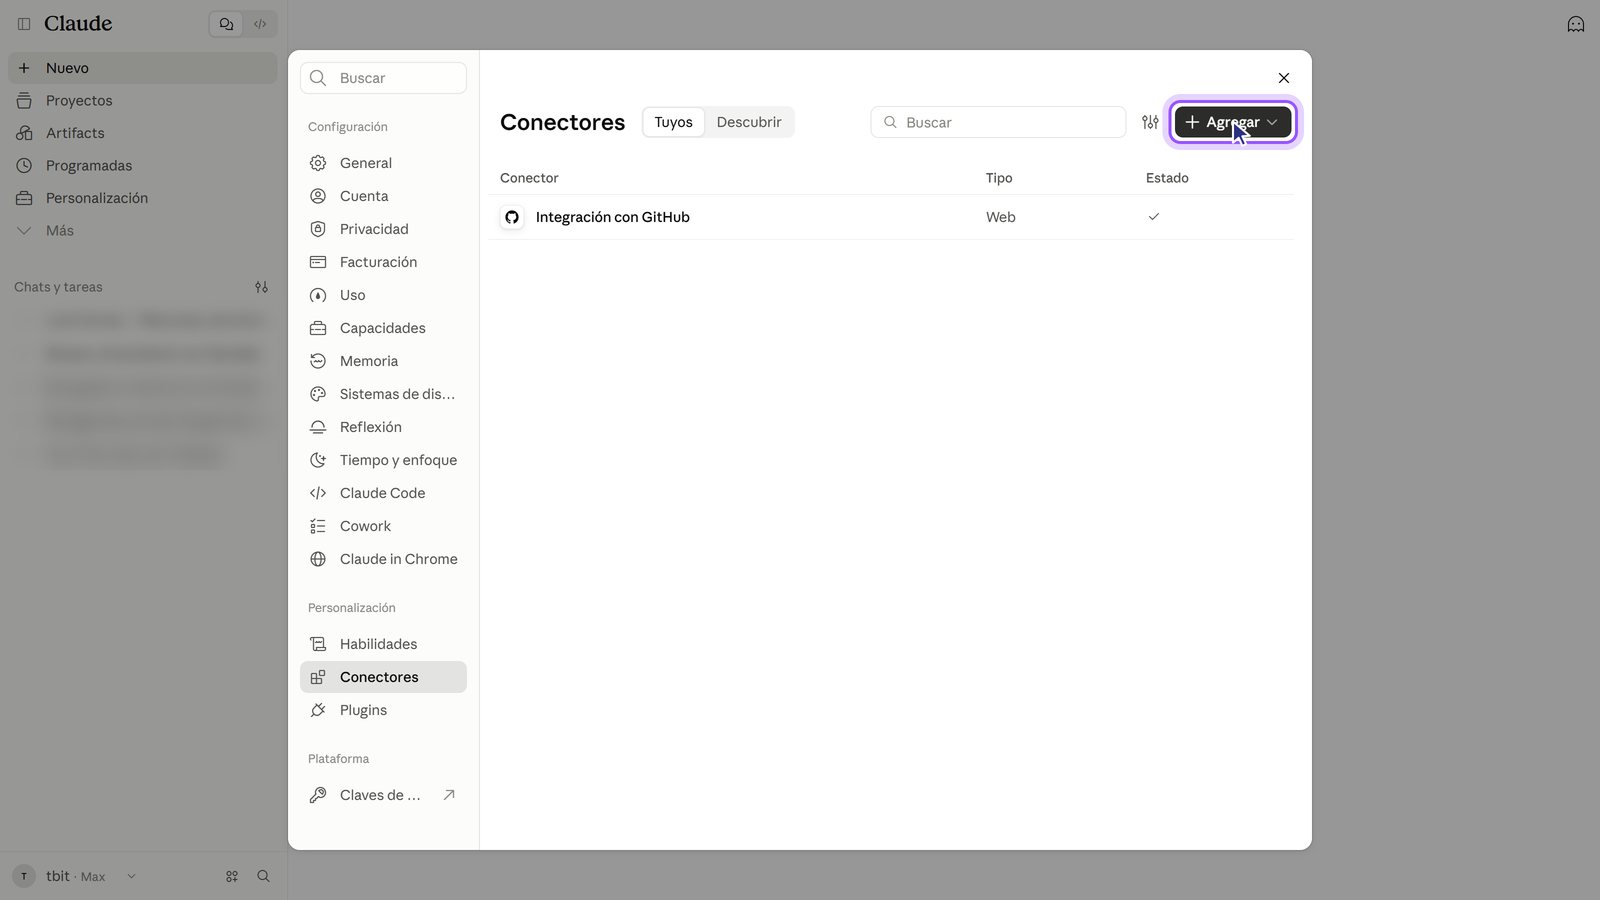Open Programadas in the sidebar
Image resolution: width=1600 pixels, height=900 pixels.
pyautogui.click(x=143, y=165)
